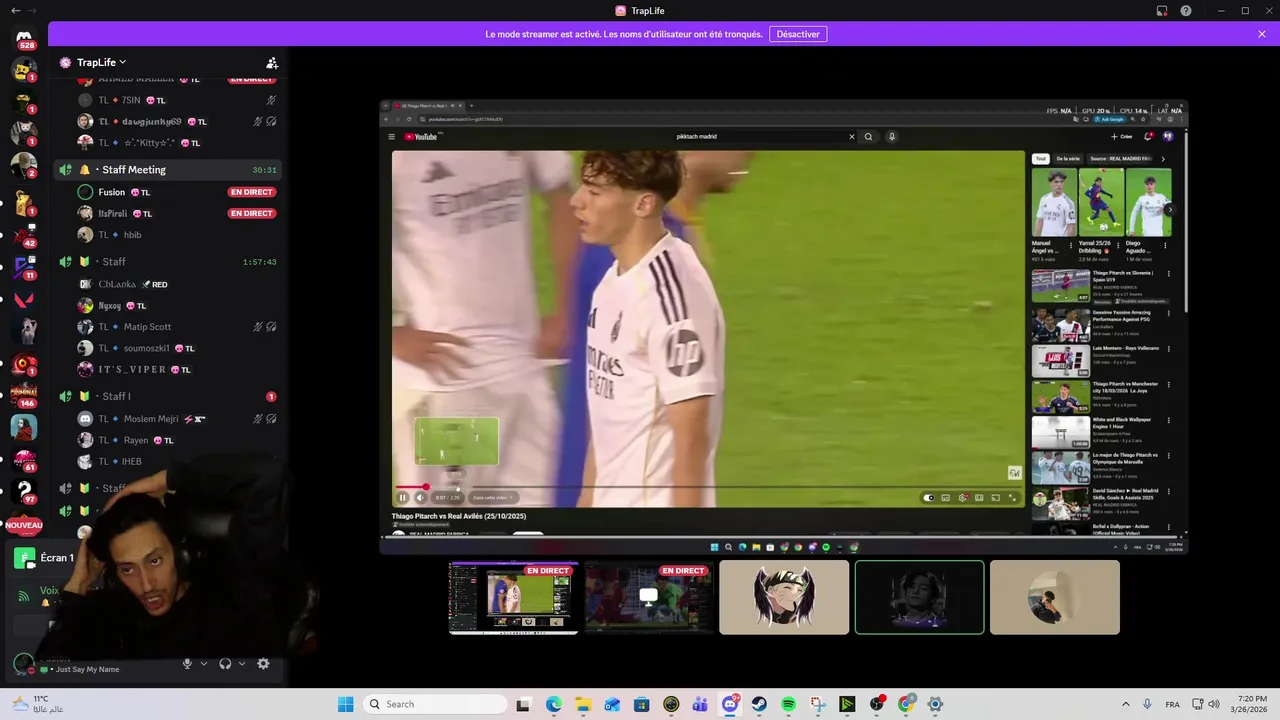This screenshot has height=720, width=1280.
Task: Open Discord help question mark icon
Action: click(x=1186, y=11)
